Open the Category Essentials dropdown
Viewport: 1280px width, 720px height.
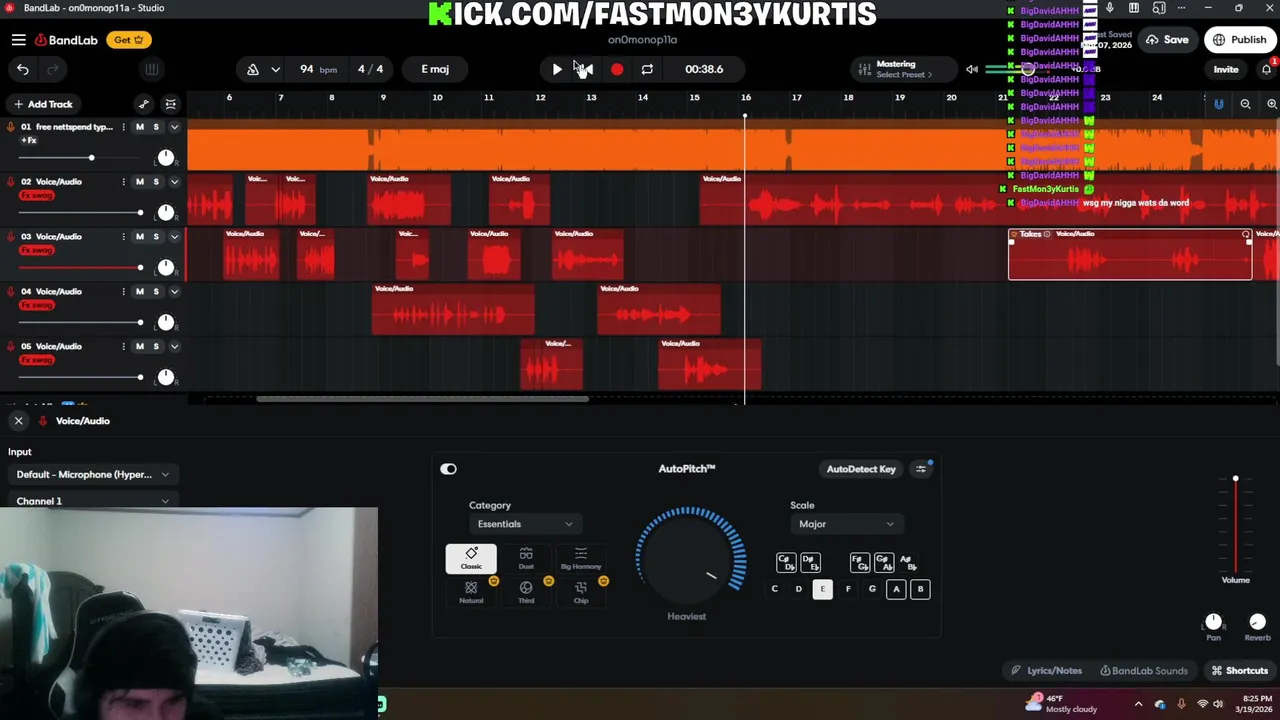point(524,524)
